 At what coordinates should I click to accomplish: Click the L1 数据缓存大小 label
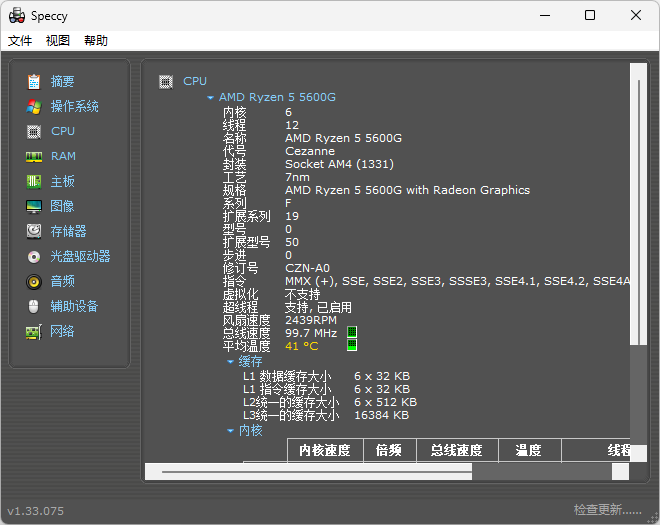287,376
